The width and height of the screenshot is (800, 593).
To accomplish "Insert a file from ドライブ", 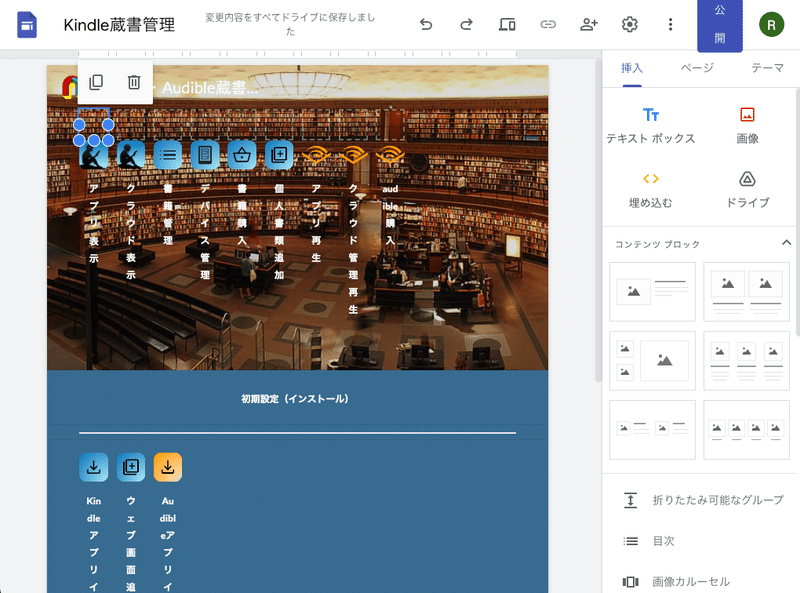I will tap(747, 190).
